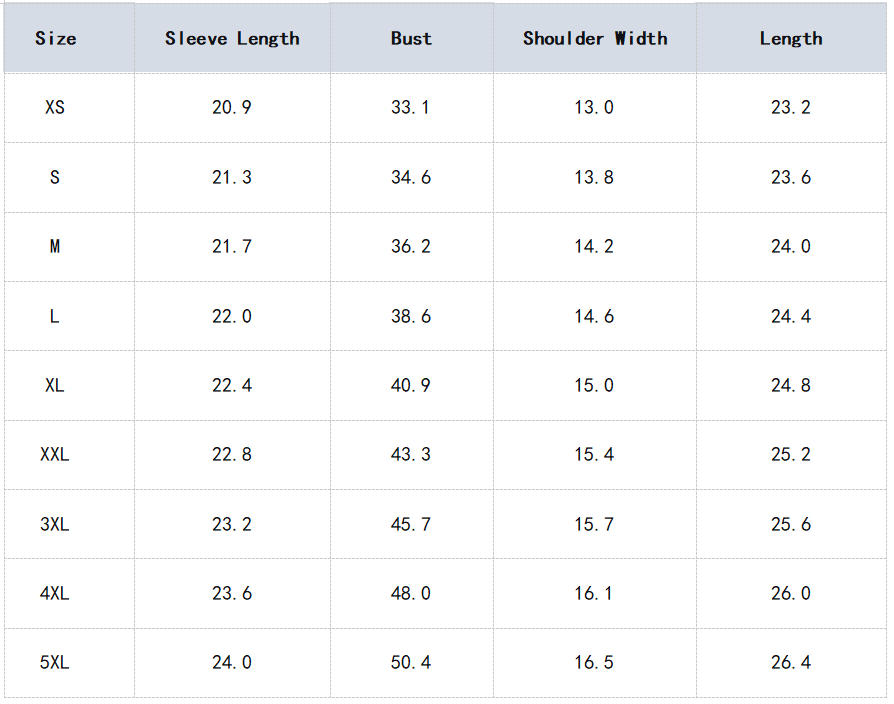Viewport: 894px width, 704px height.
Task: Select bust value 34.6
Action: pyautogui.click(x=411, y=177)
